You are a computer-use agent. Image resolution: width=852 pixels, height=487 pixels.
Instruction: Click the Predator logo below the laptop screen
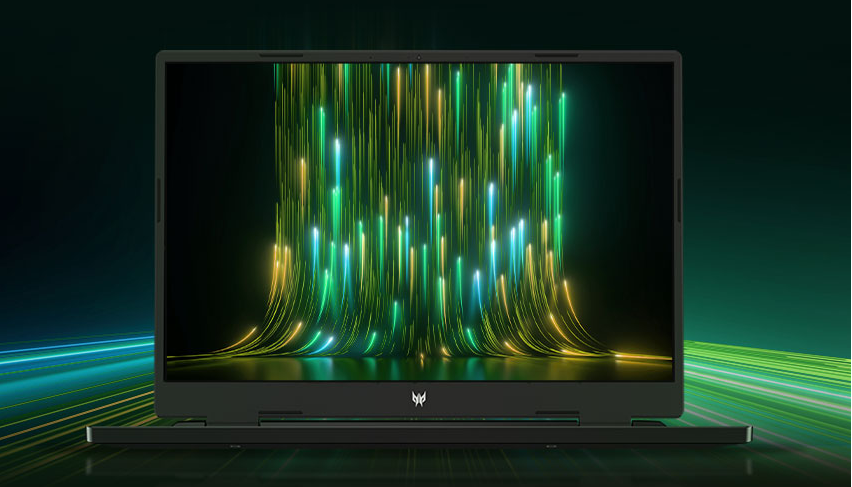[418, 398]
